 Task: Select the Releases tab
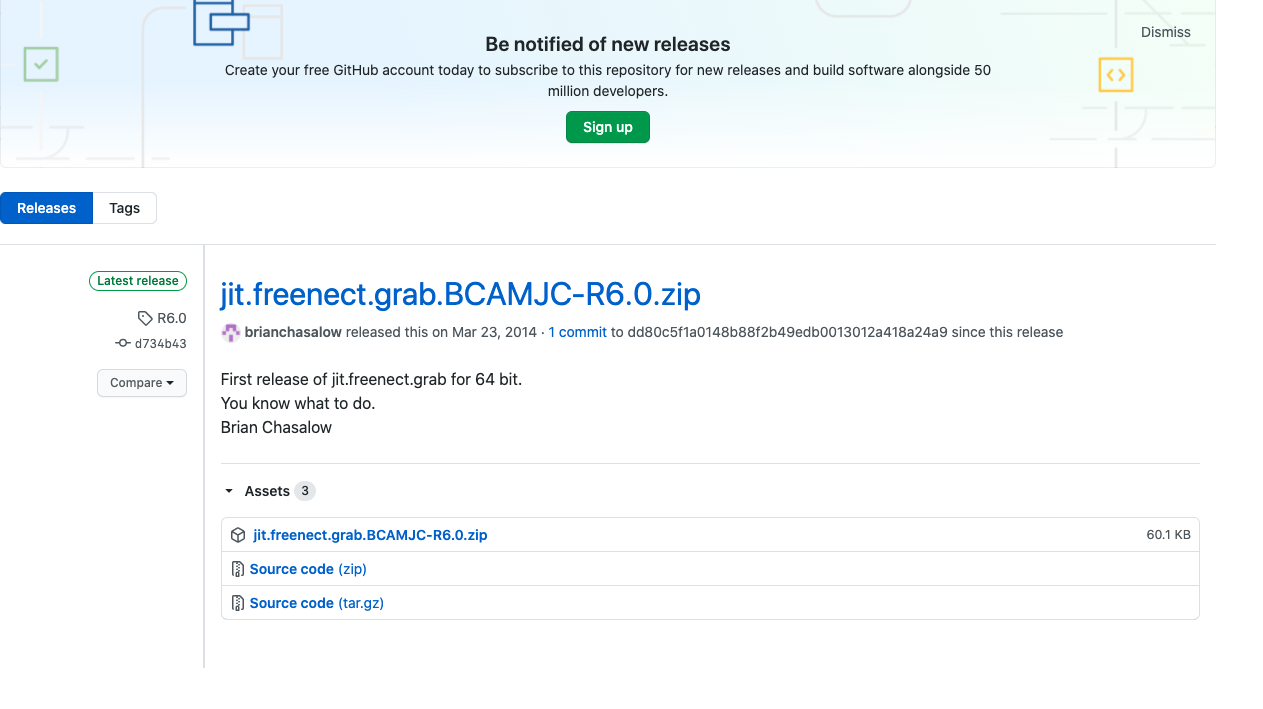click(46, 208)
